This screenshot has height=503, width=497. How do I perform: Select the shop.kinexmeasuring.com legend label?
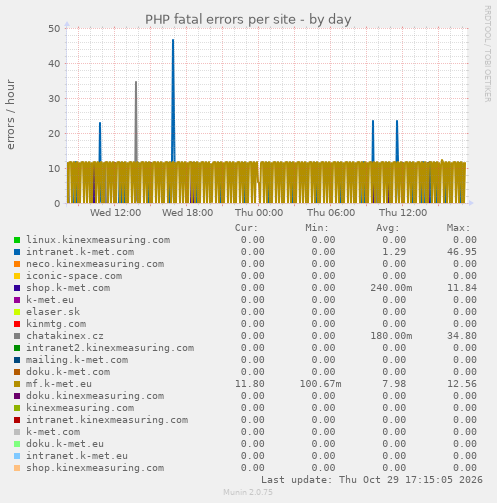point(95,468)
